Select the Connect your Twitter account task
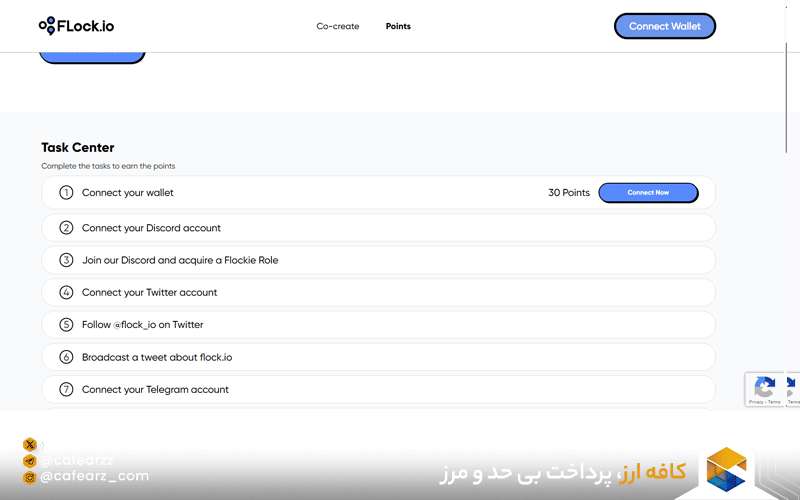The image size is (800, 500). [378, 292]
